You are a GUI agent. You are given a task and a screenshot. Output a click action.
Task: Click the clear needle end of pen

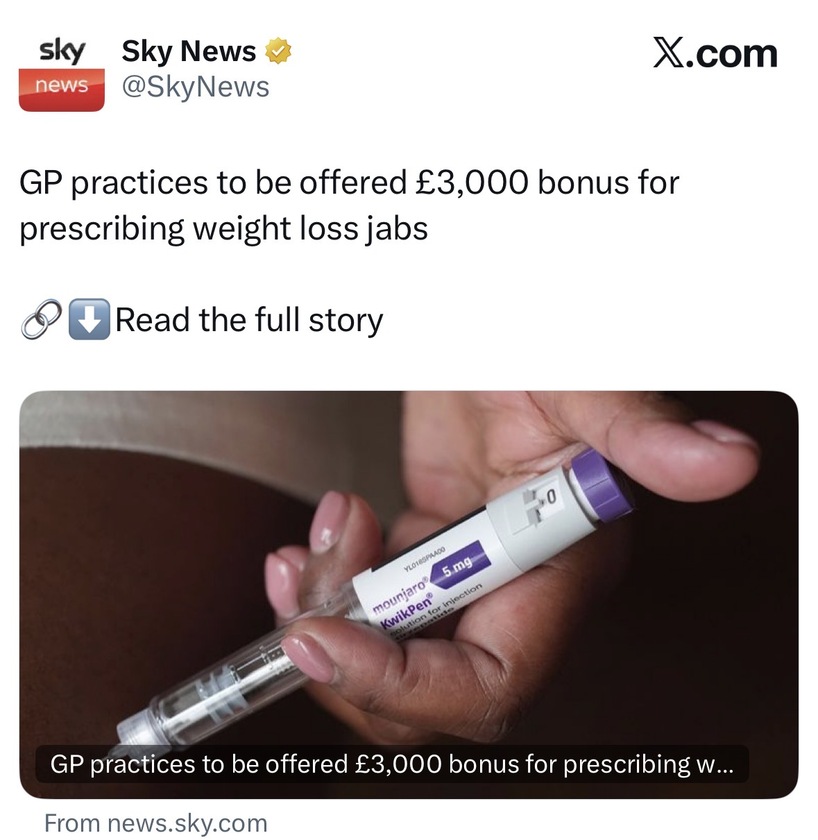pos(139,730)
